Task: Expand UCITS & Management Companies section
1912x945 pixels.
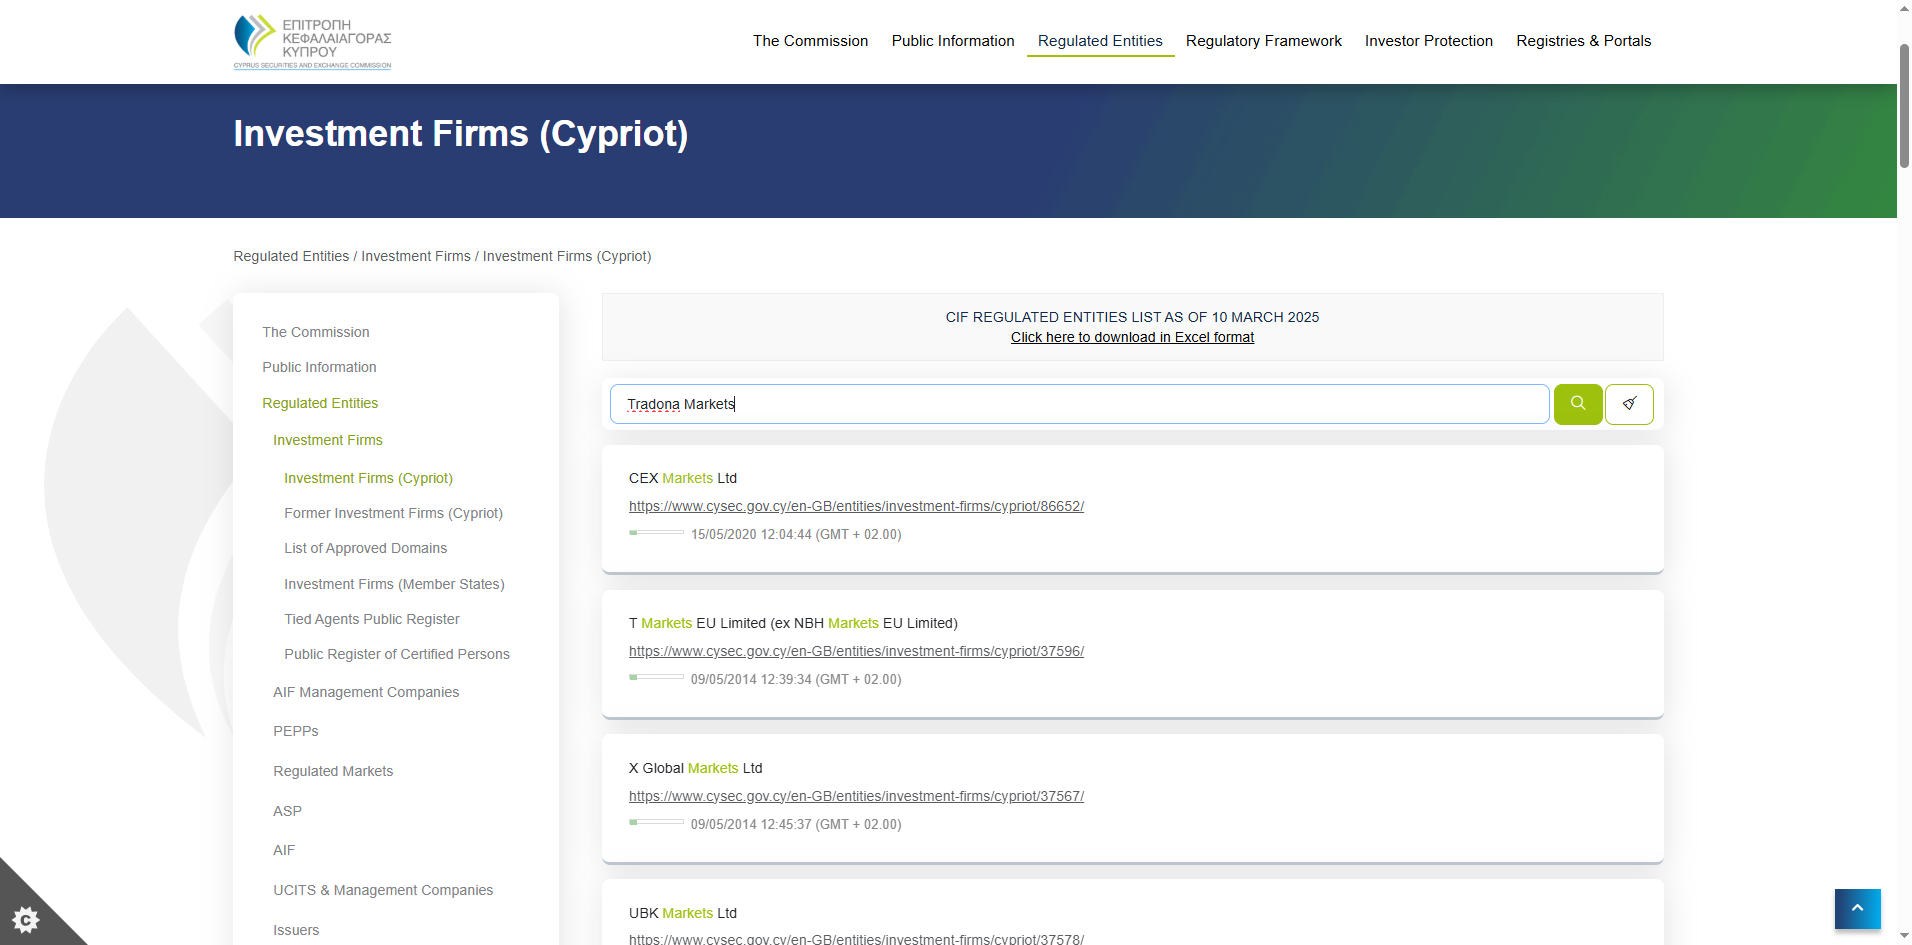Action: click(383, 890)
